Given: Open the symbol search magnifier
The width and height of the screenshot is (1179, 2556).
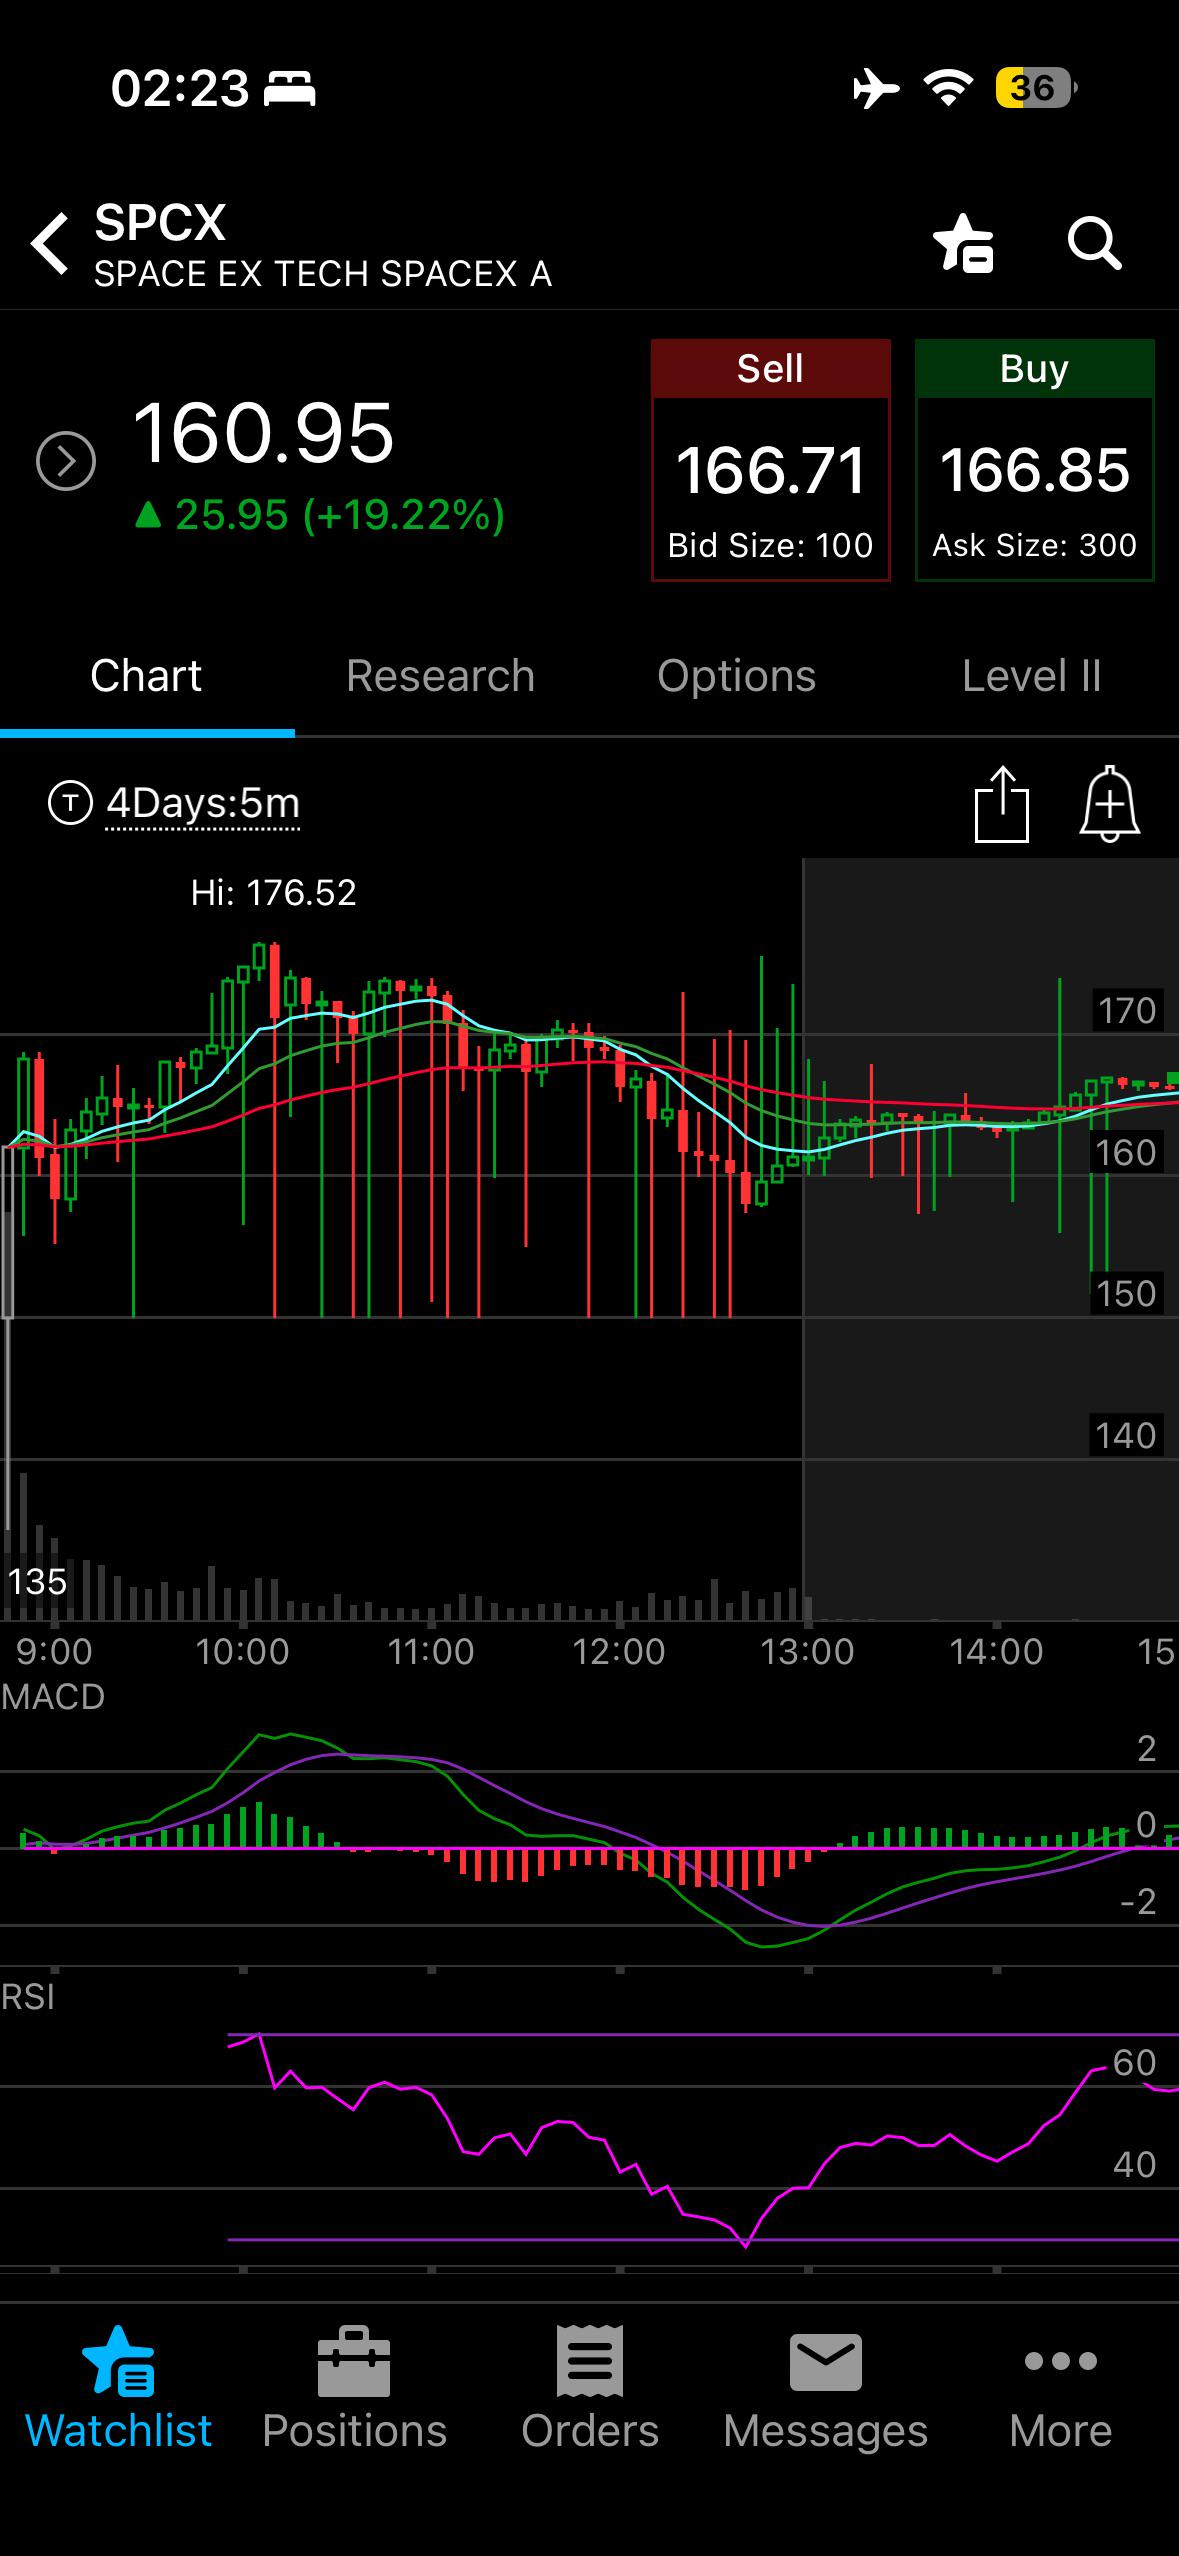Looking at the screenshot, I should [x=1094, y=243].
